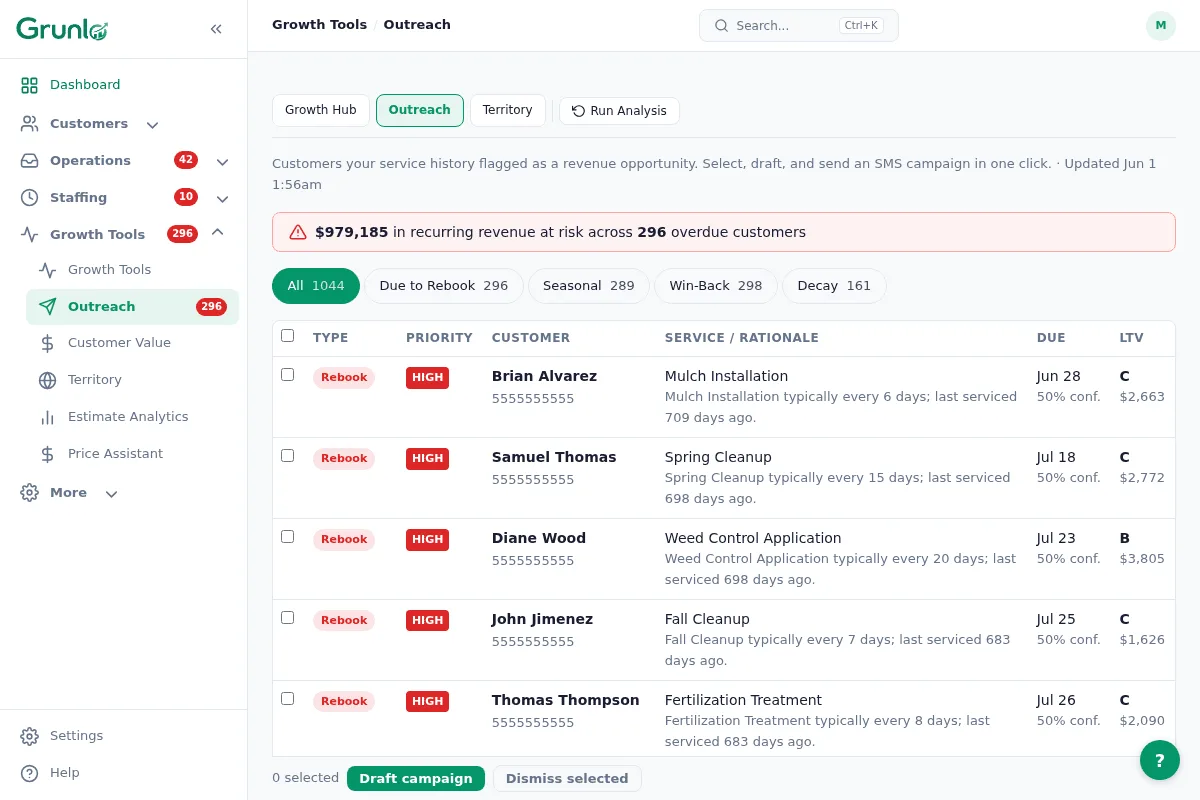The image size is (1200, 800).
Task: Expand the More menu chevron
Action: 111,494
